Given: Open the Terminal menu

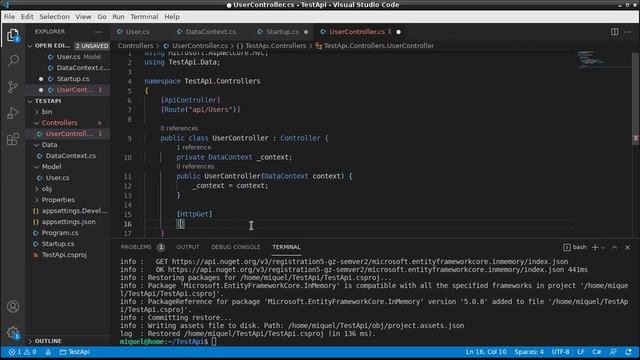Looking at the screenshot, I should (x=144, y=17).
